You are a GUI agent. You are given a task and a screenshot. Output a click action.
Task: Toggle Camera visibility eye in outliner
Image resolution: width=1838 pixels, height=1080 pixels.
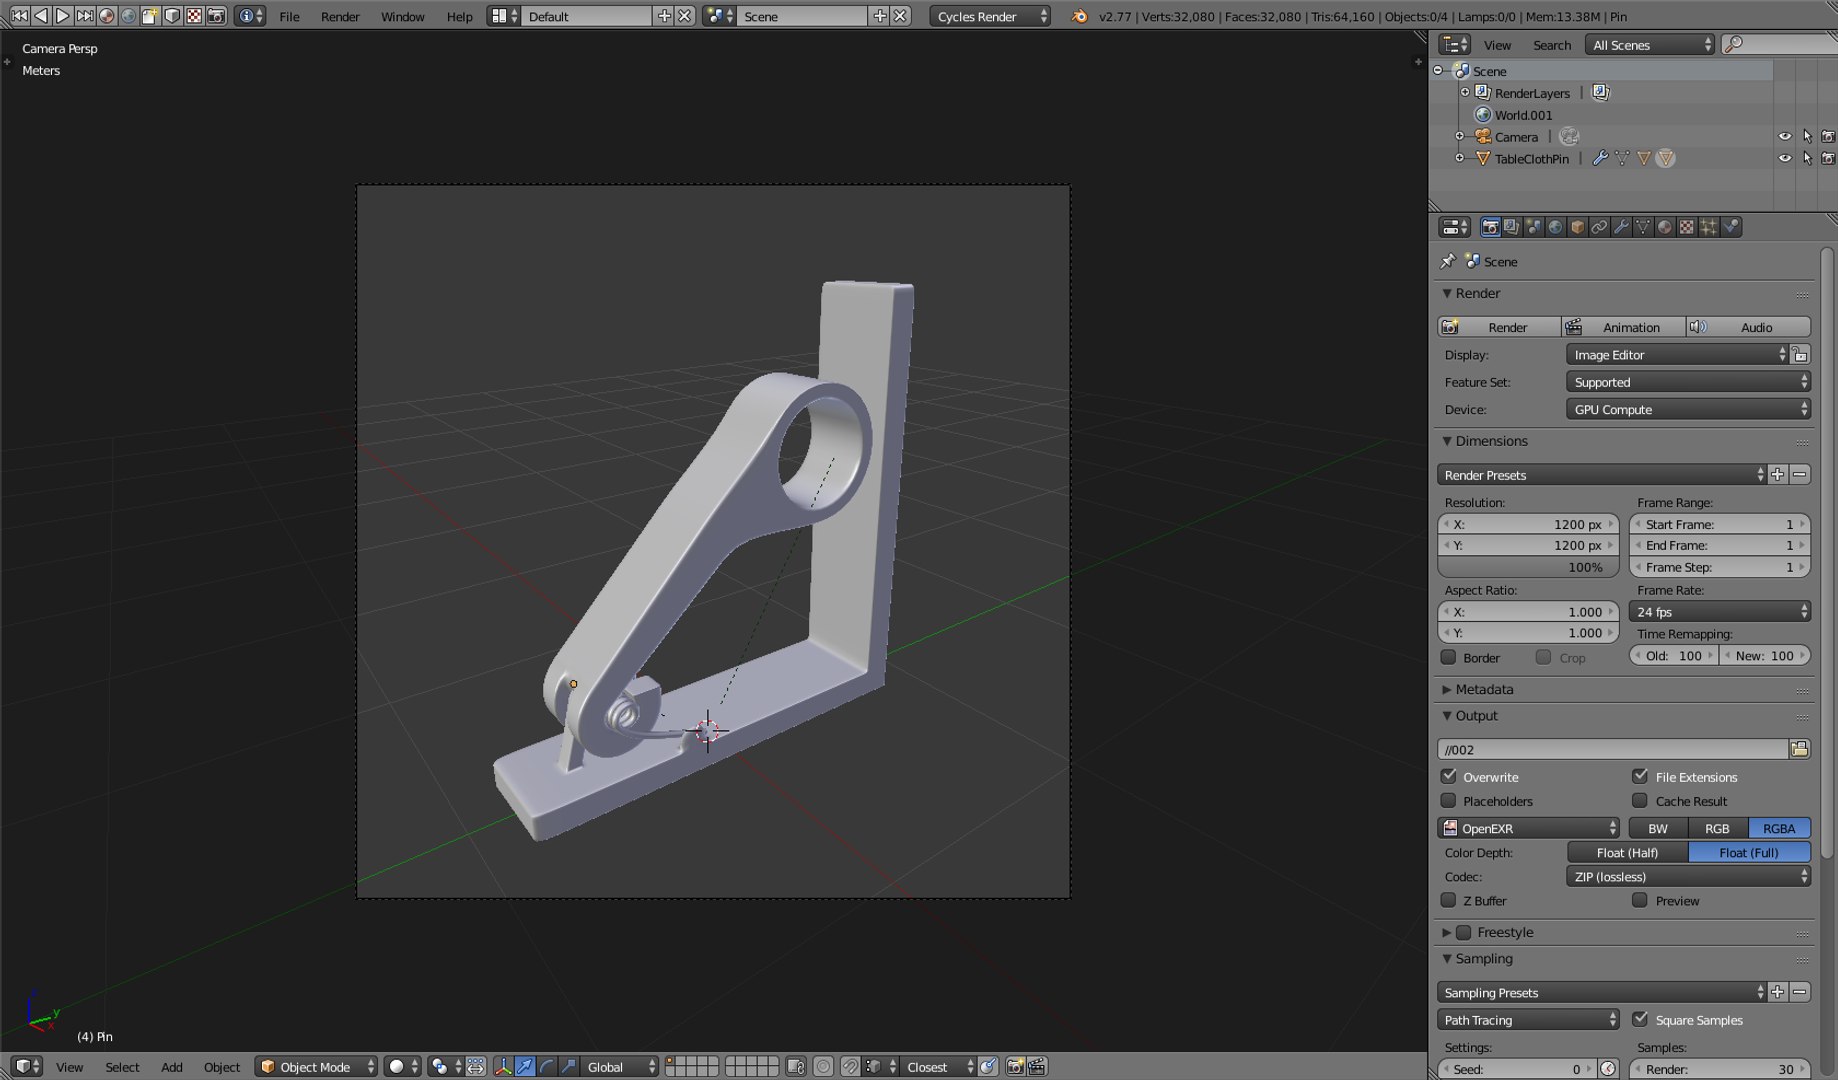pos(1785,137)
